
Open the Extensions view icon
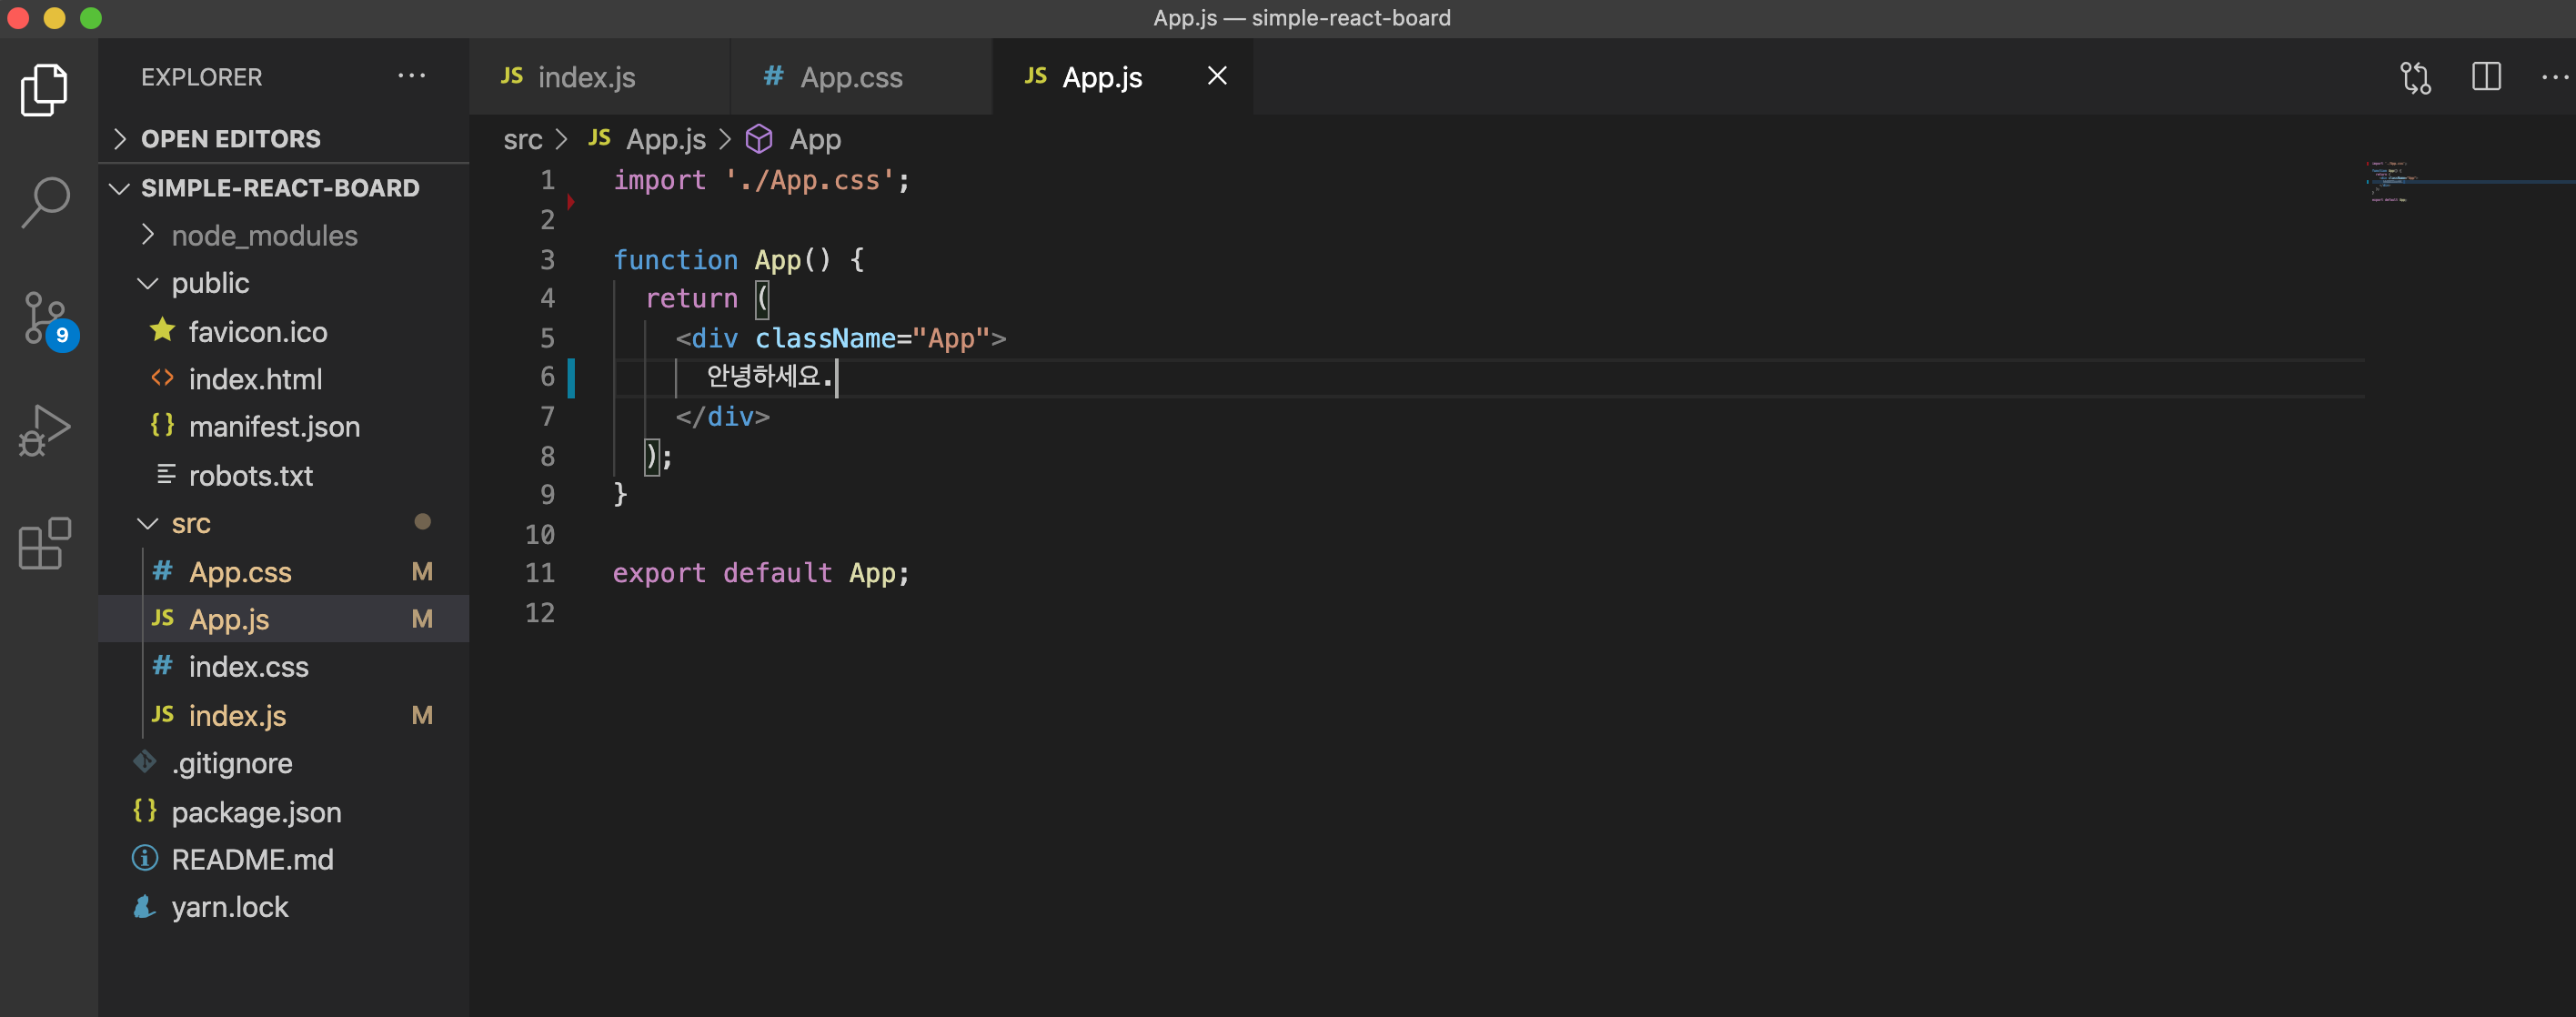click(x=44, y=544)
